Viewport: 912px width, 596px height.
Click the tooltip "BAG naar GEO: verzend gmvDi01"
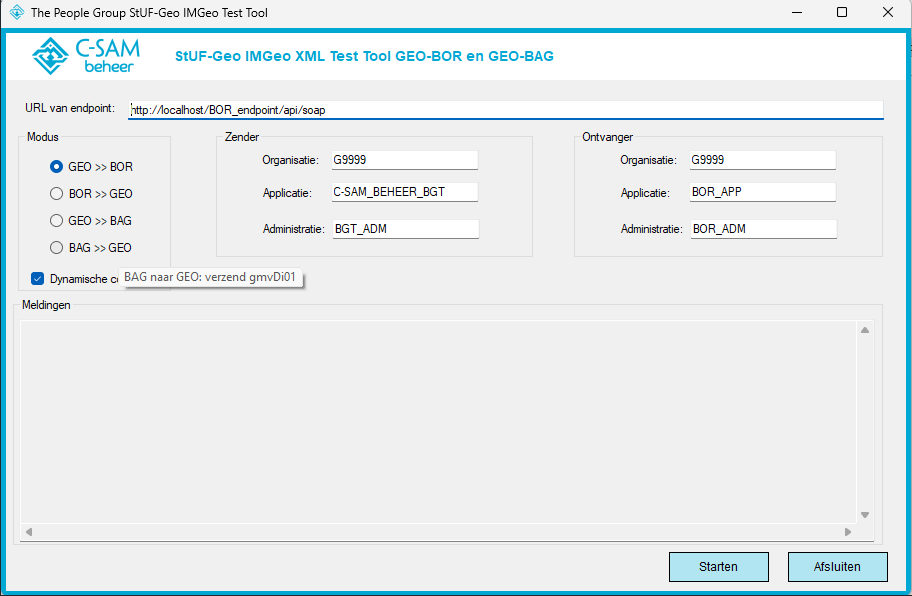pyautogui.click(x=210, y=277)
